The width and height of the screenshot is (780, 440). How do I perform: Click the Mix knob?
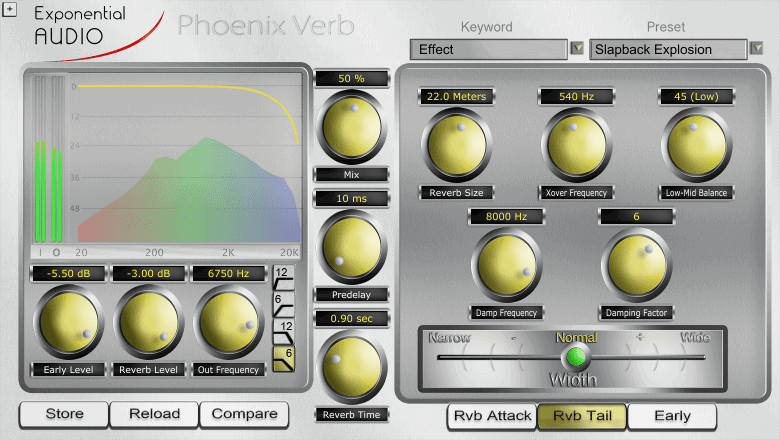[352, 127]
